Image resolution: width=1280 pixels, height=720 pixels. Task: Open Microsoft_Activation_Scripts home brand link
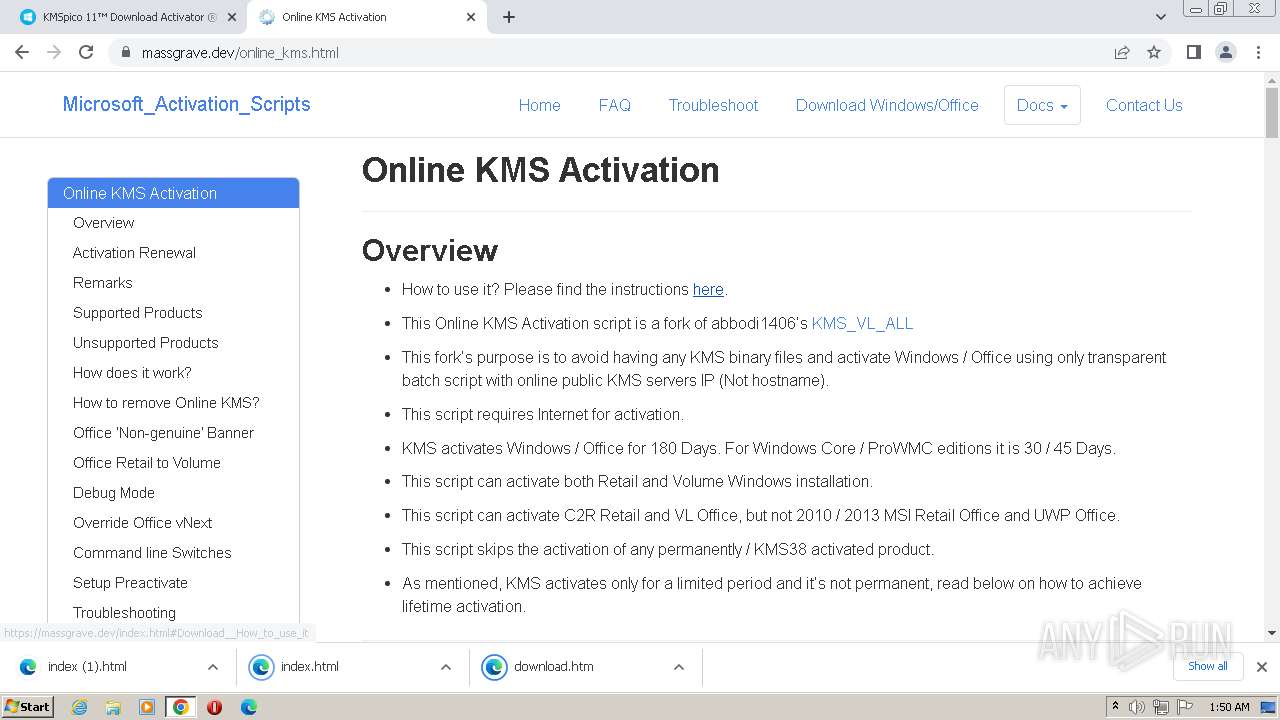(186, 104)
